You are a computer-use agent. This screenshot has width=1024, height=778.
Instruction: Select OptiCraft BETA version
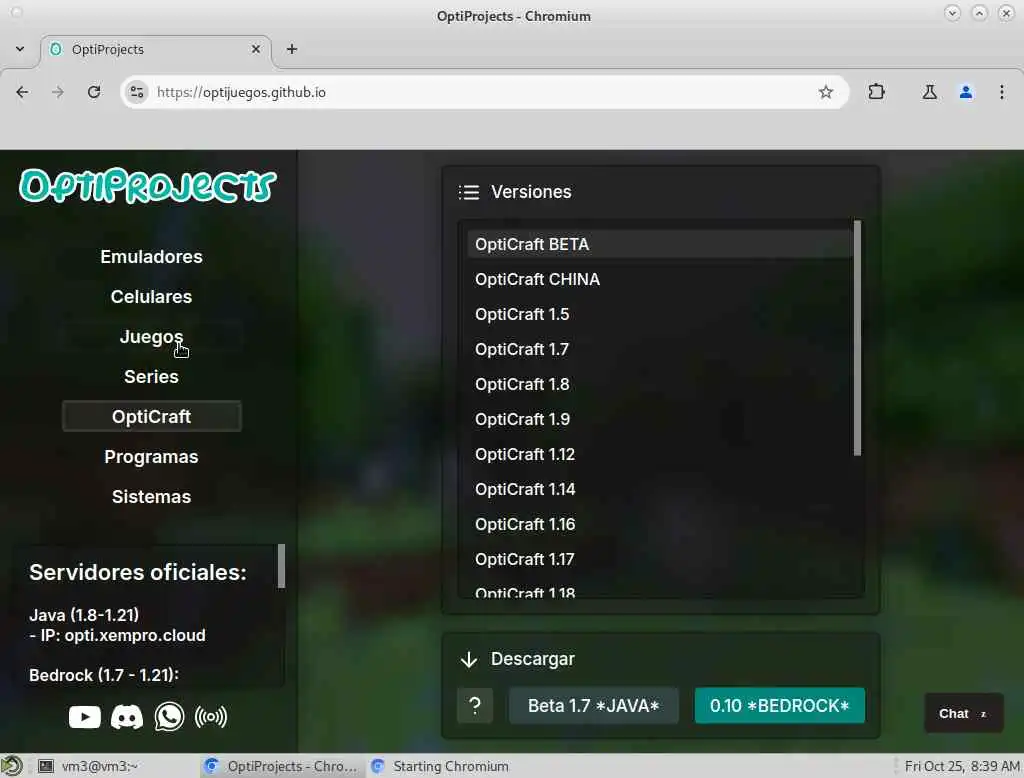pos(660,244)
